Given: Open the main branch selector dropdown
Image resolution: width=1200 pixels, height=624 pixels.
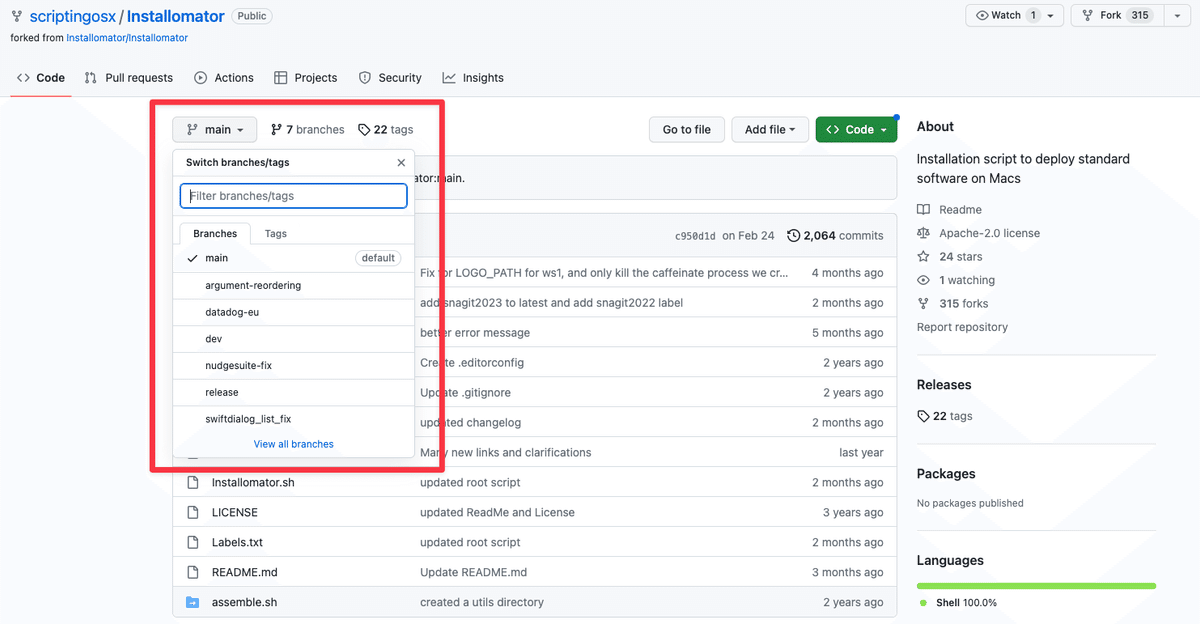Looking at the screenshot, I should [x=214, y=130].
